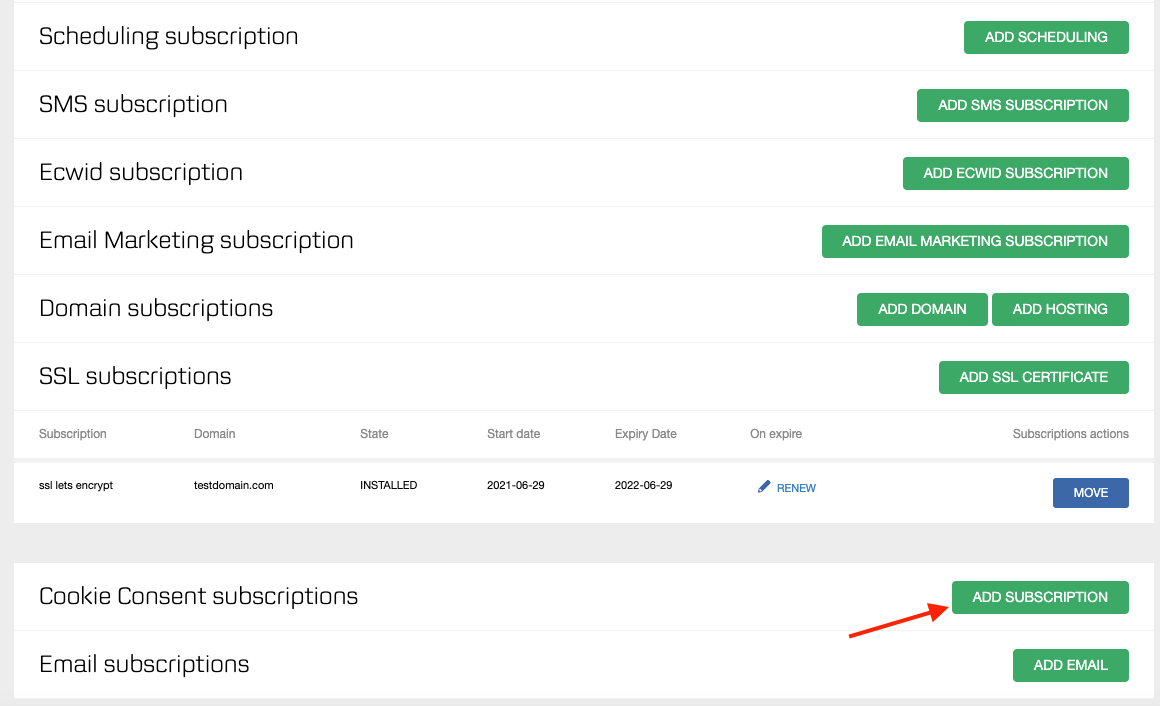Click the pencil icon beside Renew
The image size is (1160, 706).
[x=764, y=486]
